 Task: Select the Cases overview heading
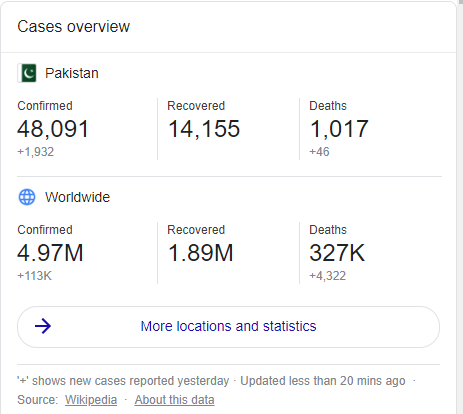pos(73,27)
